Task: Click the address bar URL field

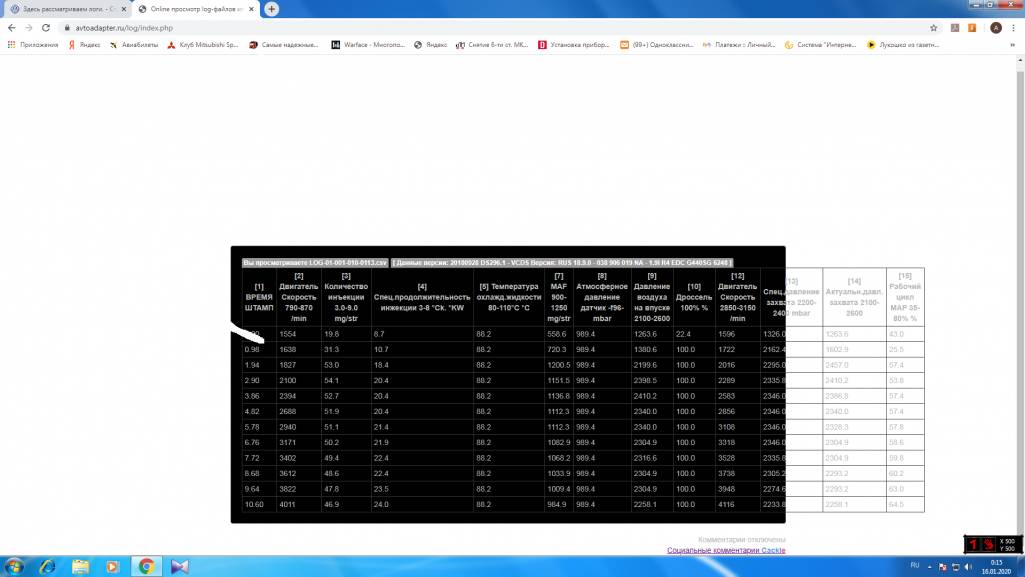Action: (400, 28)
